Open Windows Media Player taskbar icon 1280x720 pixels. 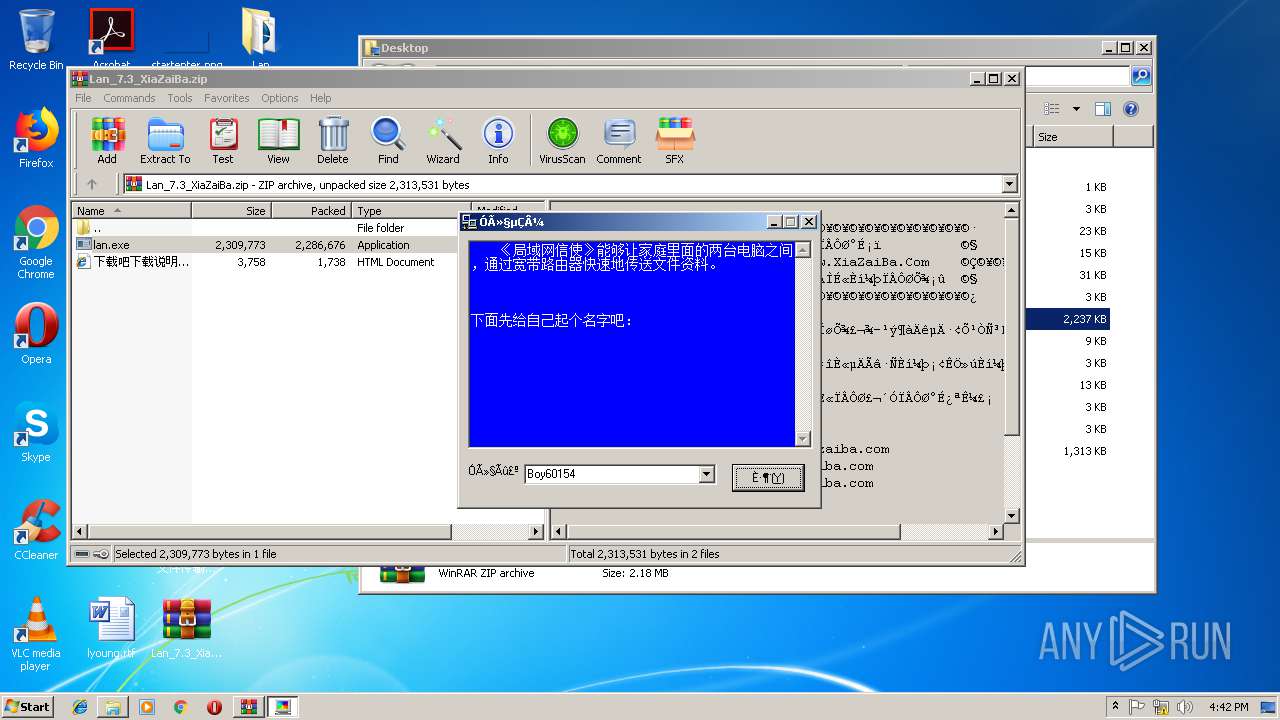tap(147, 707)
